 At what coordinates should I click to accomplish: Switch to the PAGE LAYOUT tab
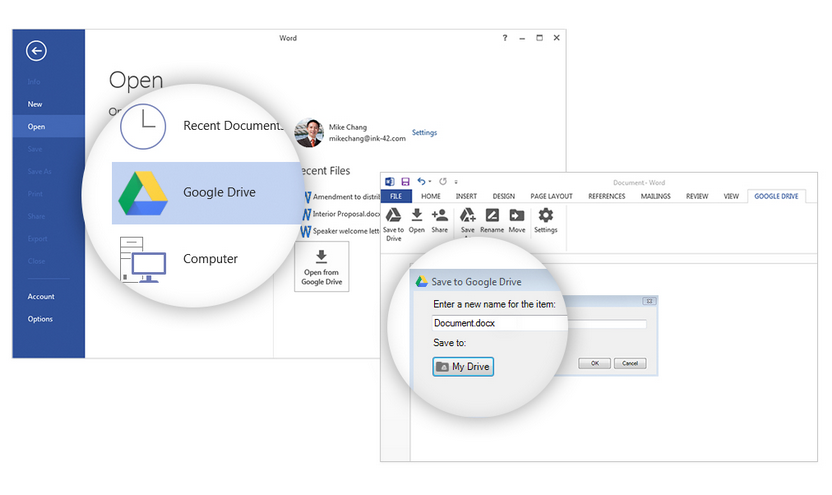pyautogui.click(x=551, y=196)
